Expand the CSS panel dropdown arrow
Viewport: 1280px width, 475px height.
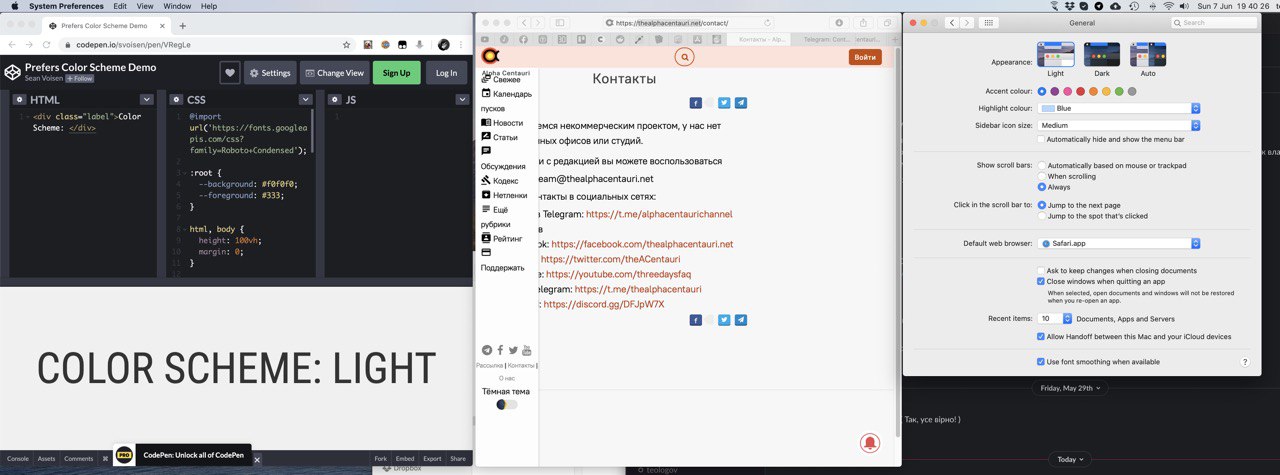(306, 100)
